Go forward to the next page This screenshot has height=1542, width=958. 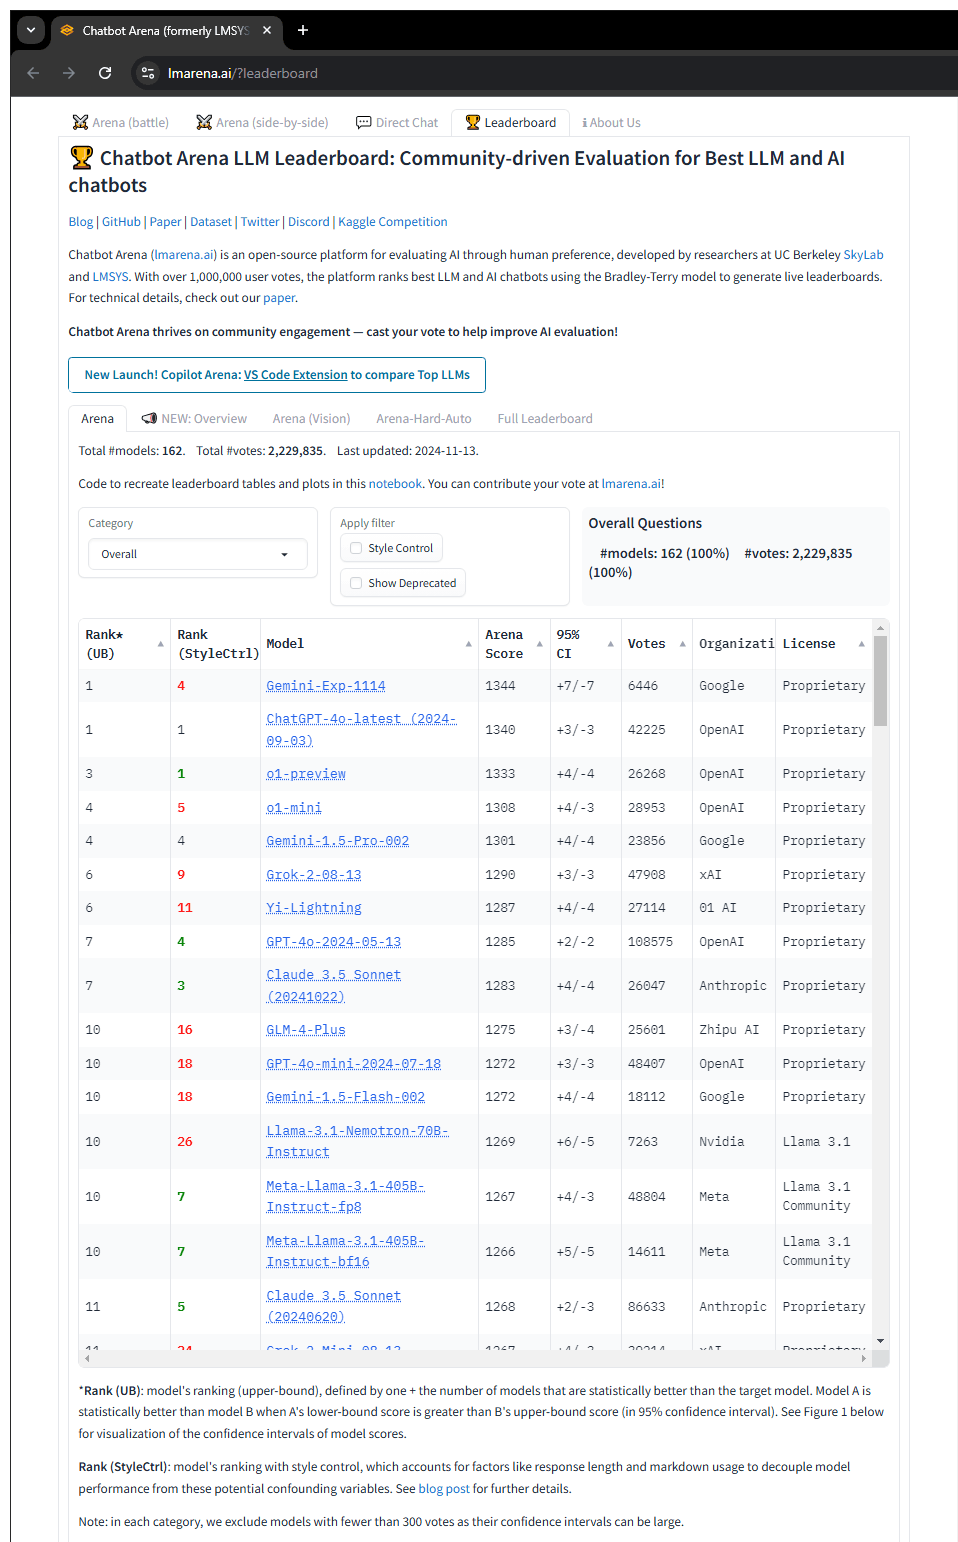(x=69, y=73)
